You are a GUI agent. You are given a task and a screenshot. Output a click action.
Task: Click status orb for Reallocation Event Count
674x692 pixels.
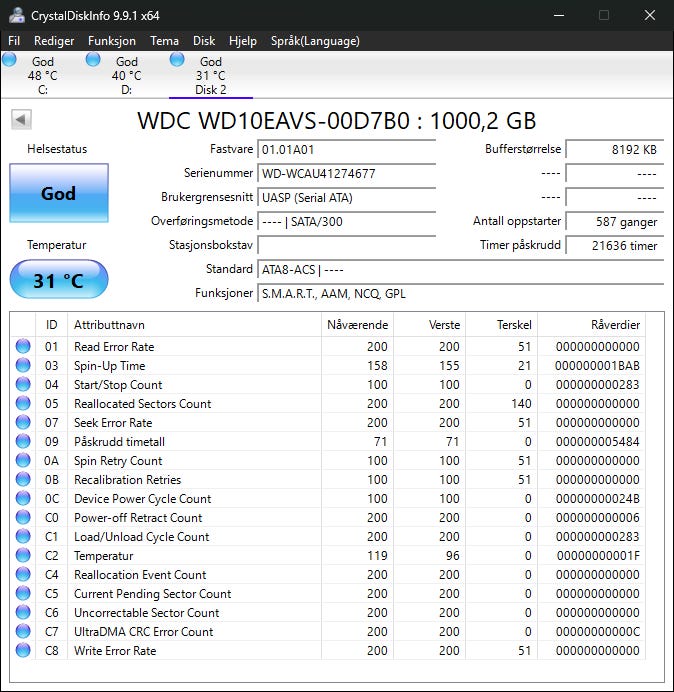pos(23,574)
